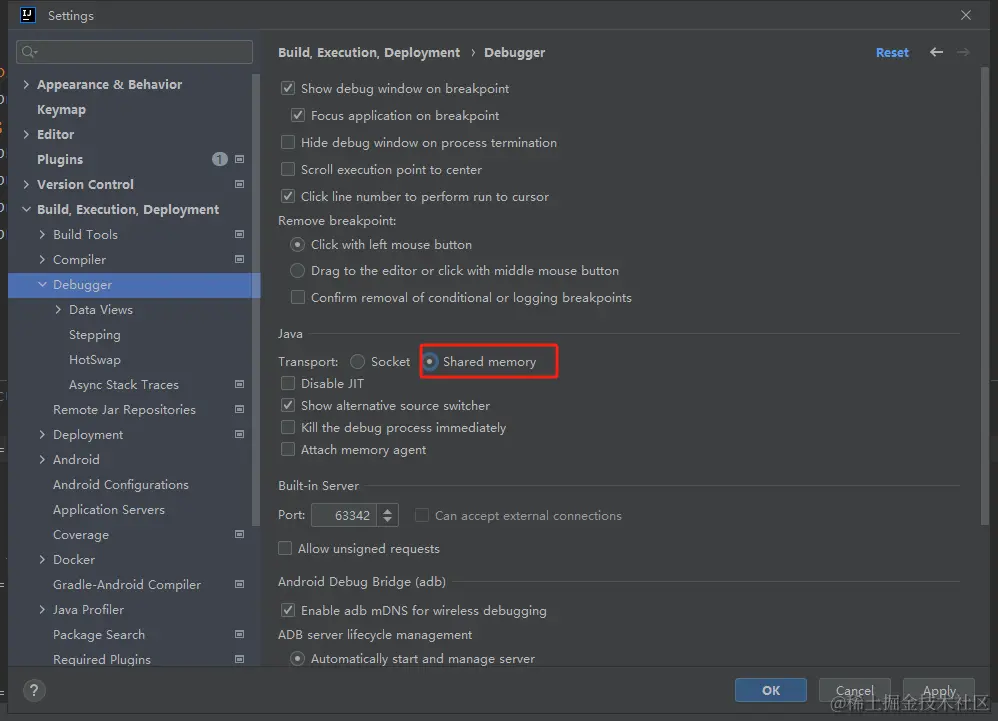Collapse the Debugger node
The image size is (998, 721).
tap(42, 284)
